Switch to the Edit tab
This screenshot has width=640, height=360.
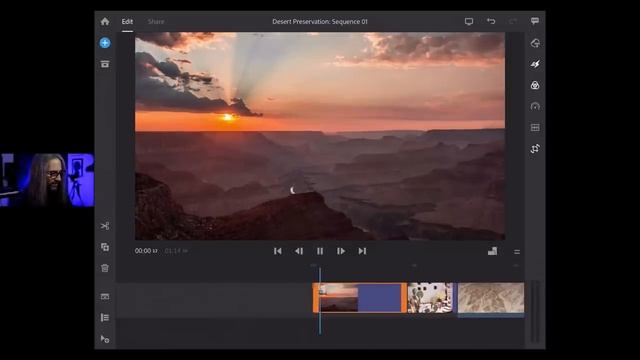coord(127,21)
